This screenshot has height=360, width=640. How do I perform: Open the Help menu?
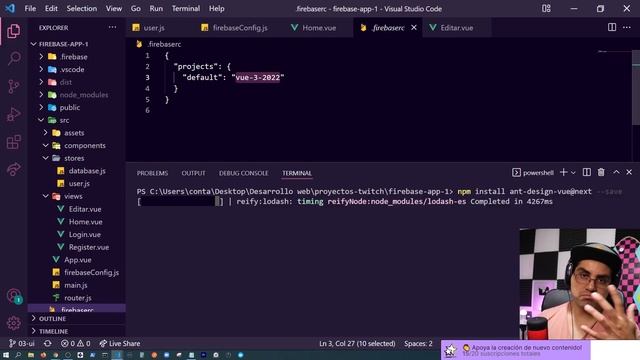[217, 9]
